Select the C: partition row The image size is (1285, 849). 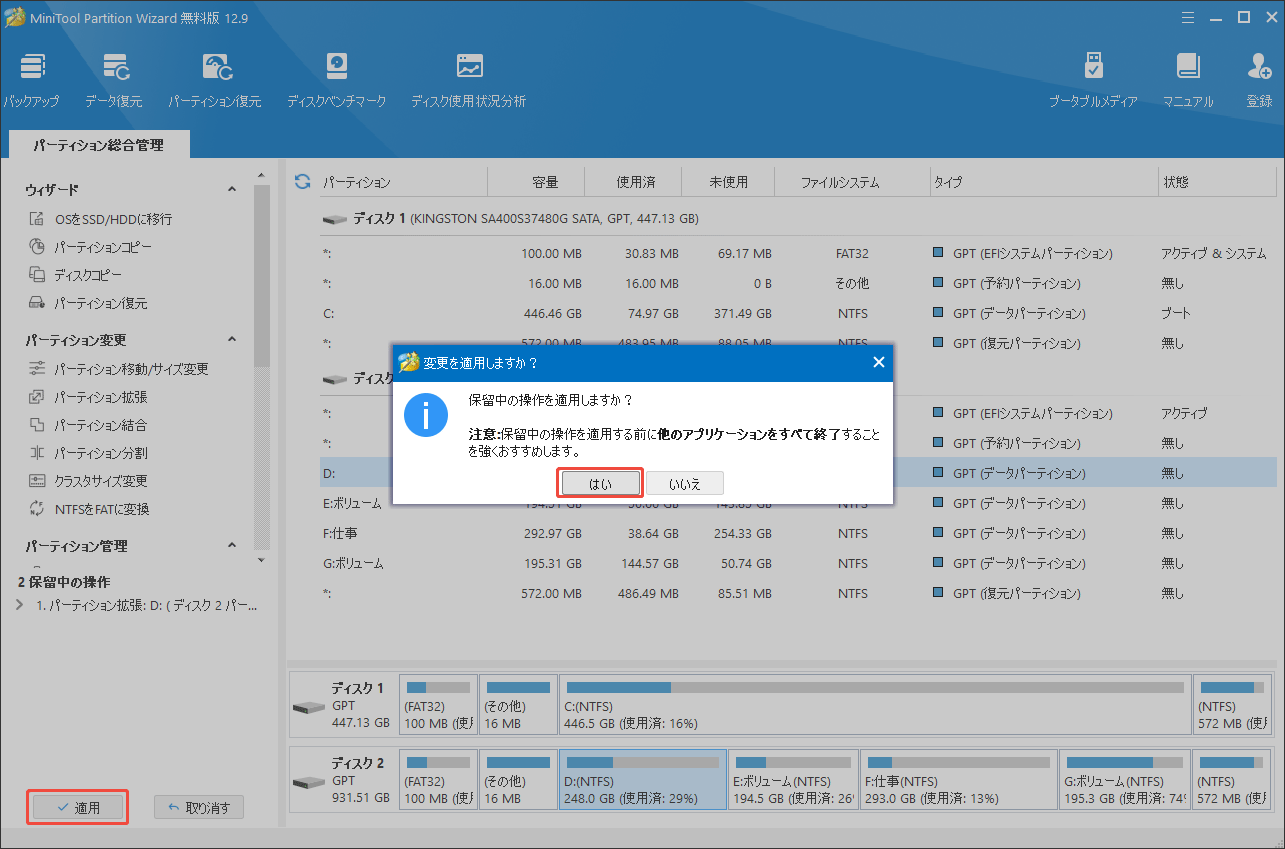pos(798,313)
